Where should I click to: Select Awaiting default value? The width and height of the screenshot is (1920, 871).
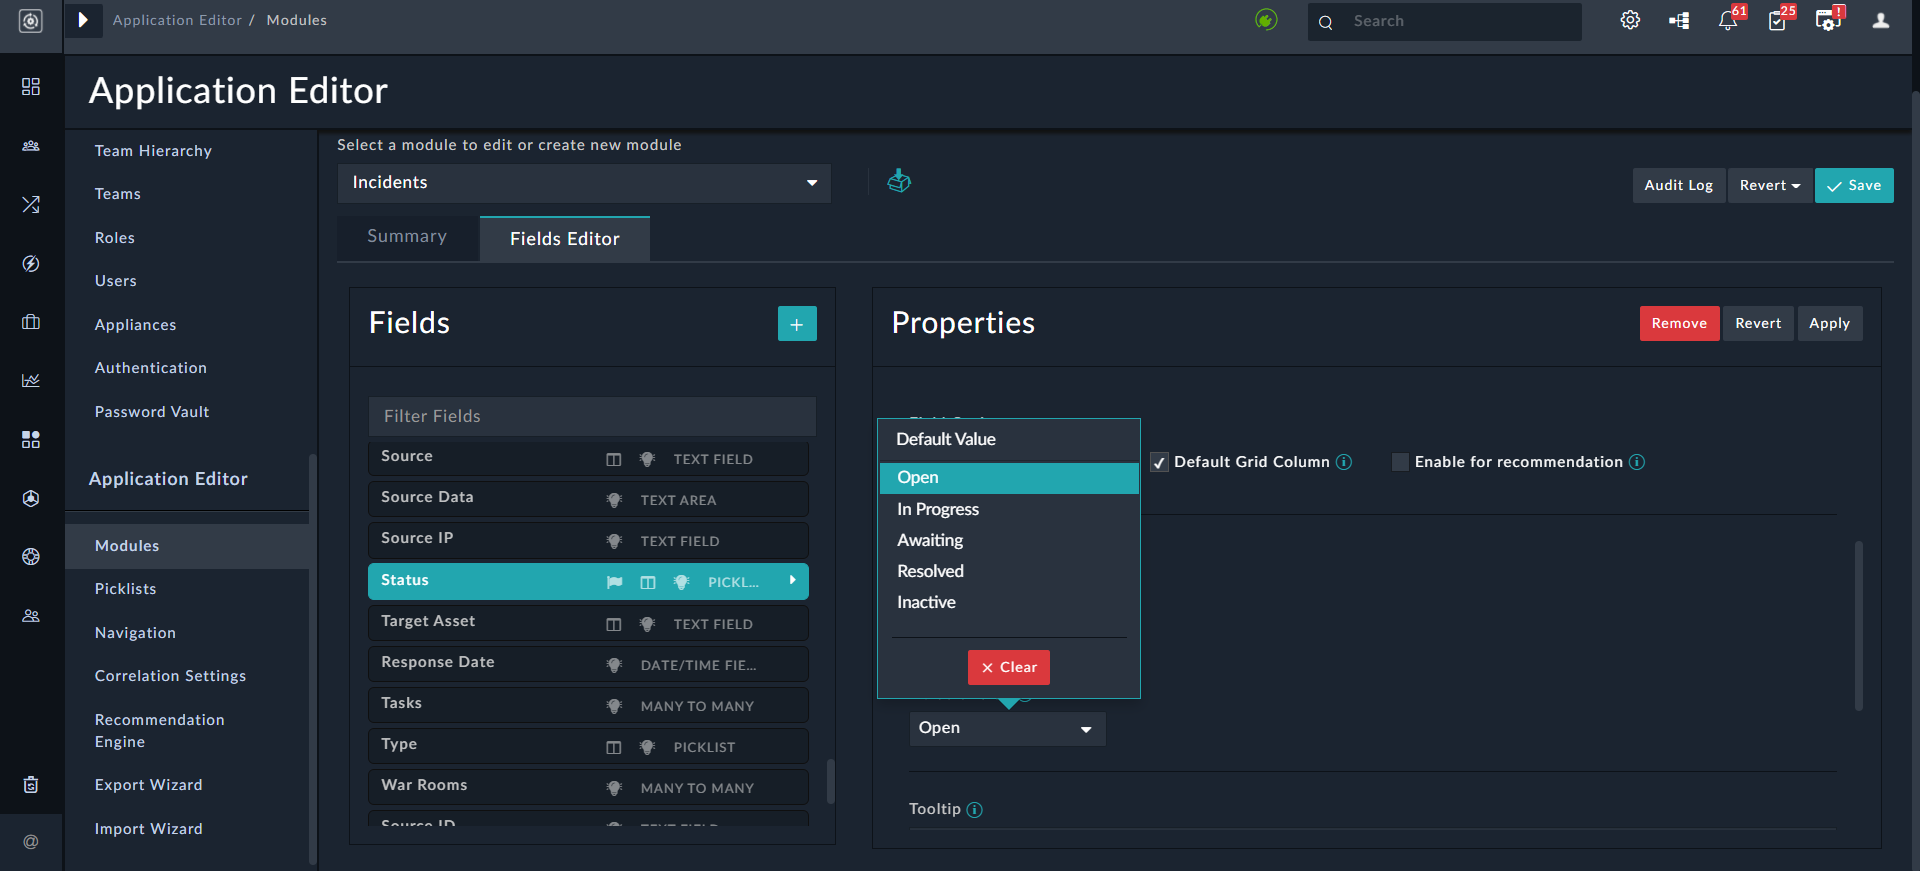(1009, 540)
